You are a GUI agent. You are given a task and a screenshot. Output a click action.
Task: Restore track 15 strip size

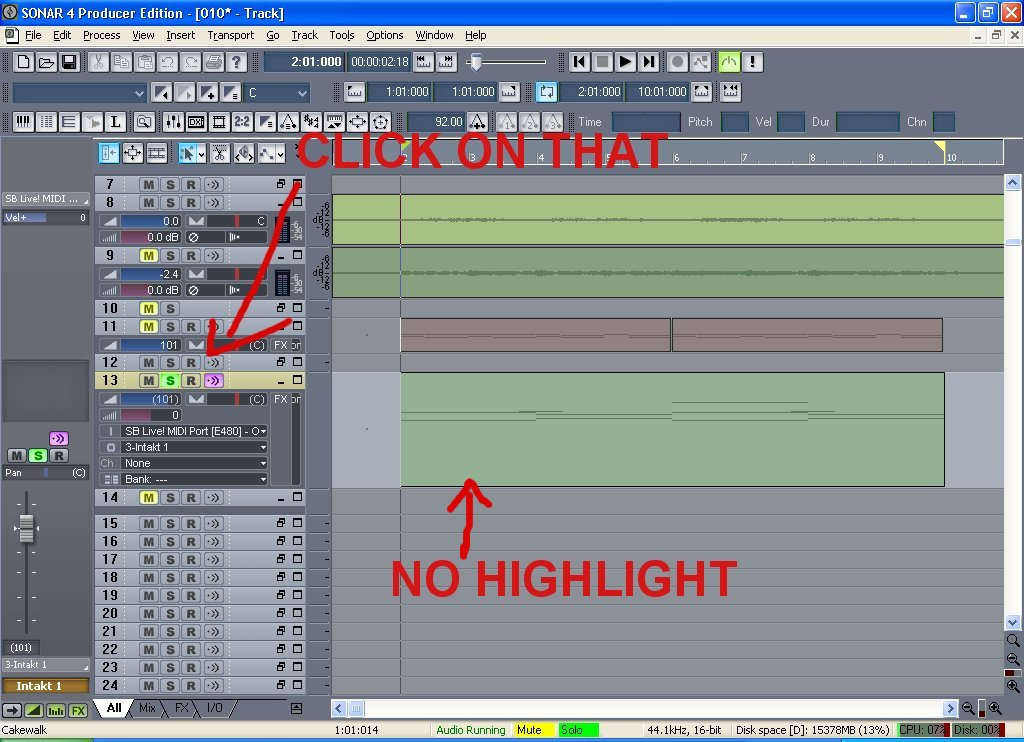click(281, 523)
